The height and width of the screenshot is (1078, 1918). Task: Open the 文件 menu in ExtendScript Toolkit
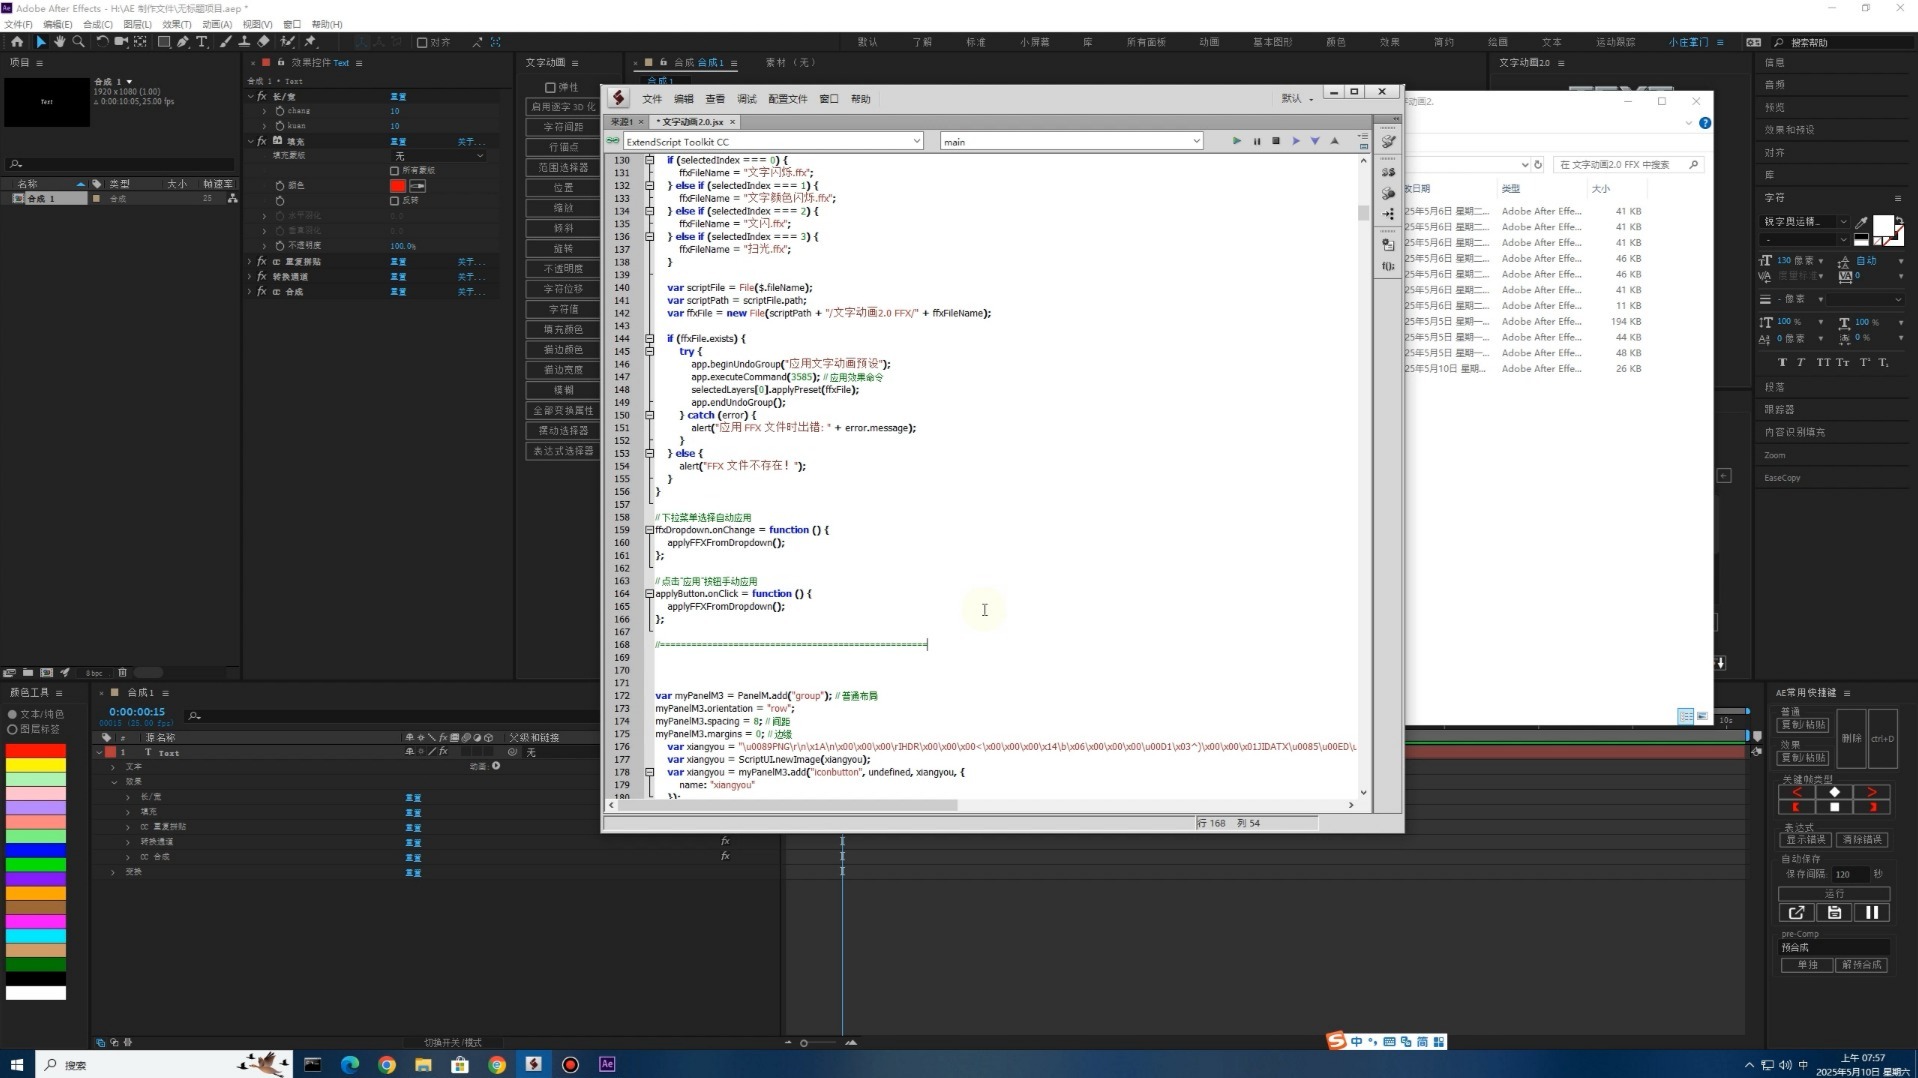point(652,99)
